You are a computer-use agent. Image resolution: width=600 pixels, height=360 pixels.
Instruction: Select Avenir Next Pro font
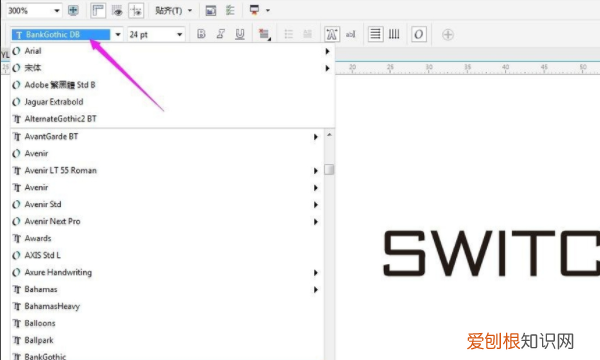click(52, 221)
